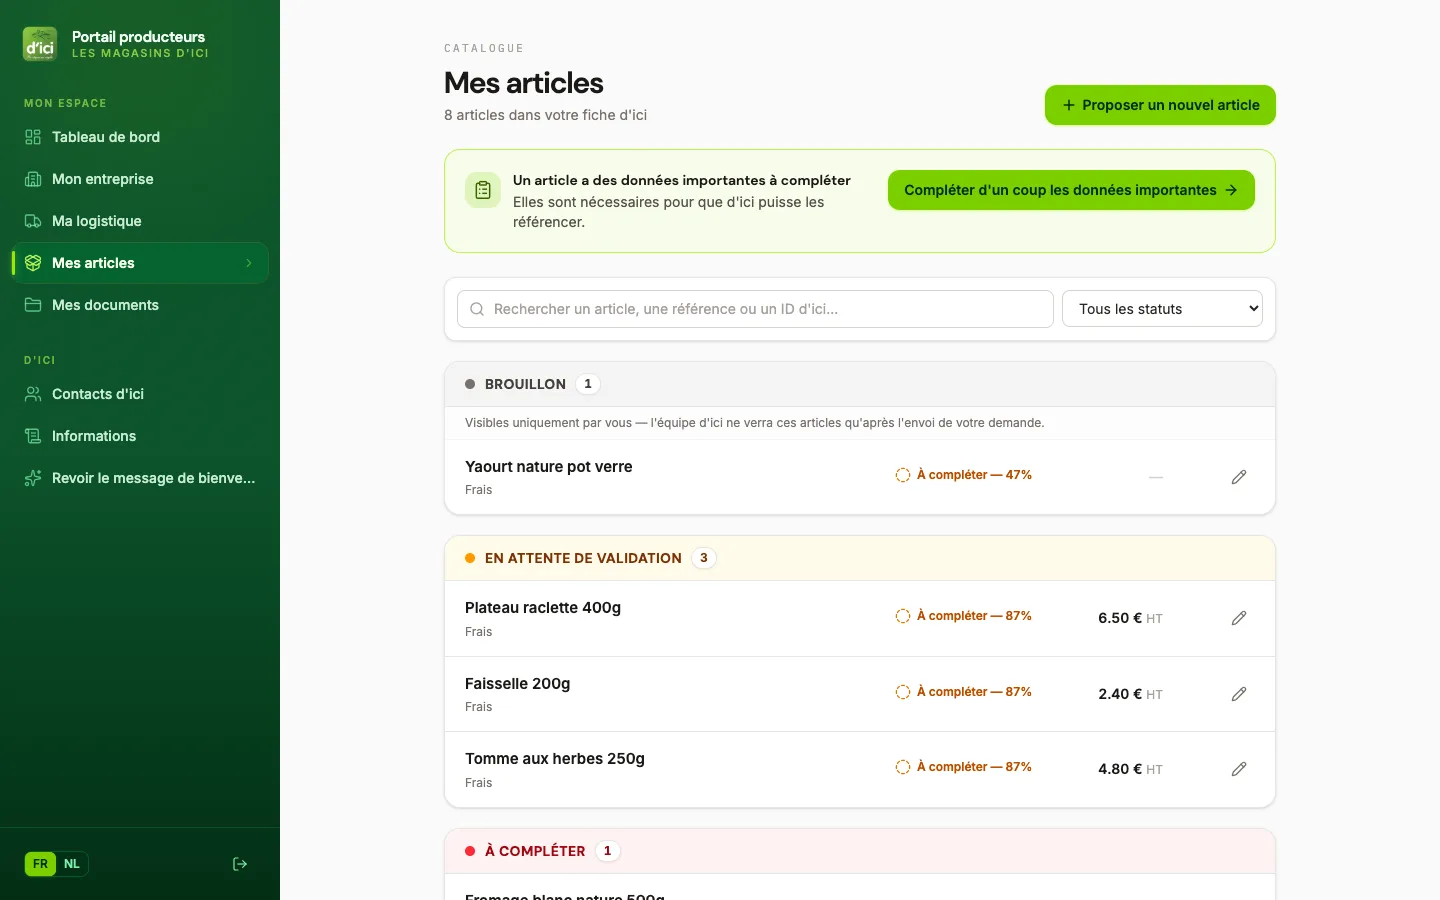Open the Plateau raclette 400g article
Screen dimensions: 1440x900
pyautogui.click(x=543, y=608)
